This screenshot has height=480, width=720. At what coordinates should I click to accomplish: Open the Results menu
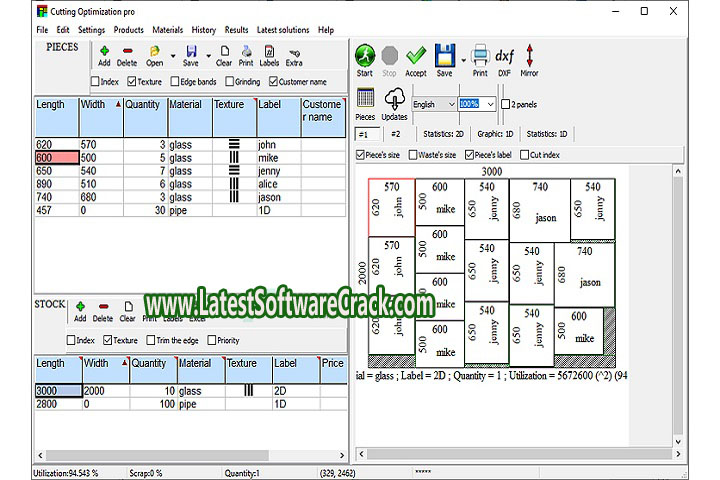236,30
